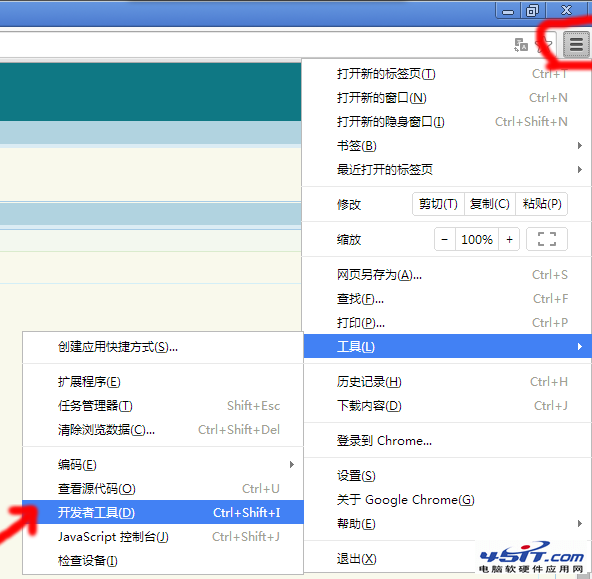Click the translate page icon

521,45
